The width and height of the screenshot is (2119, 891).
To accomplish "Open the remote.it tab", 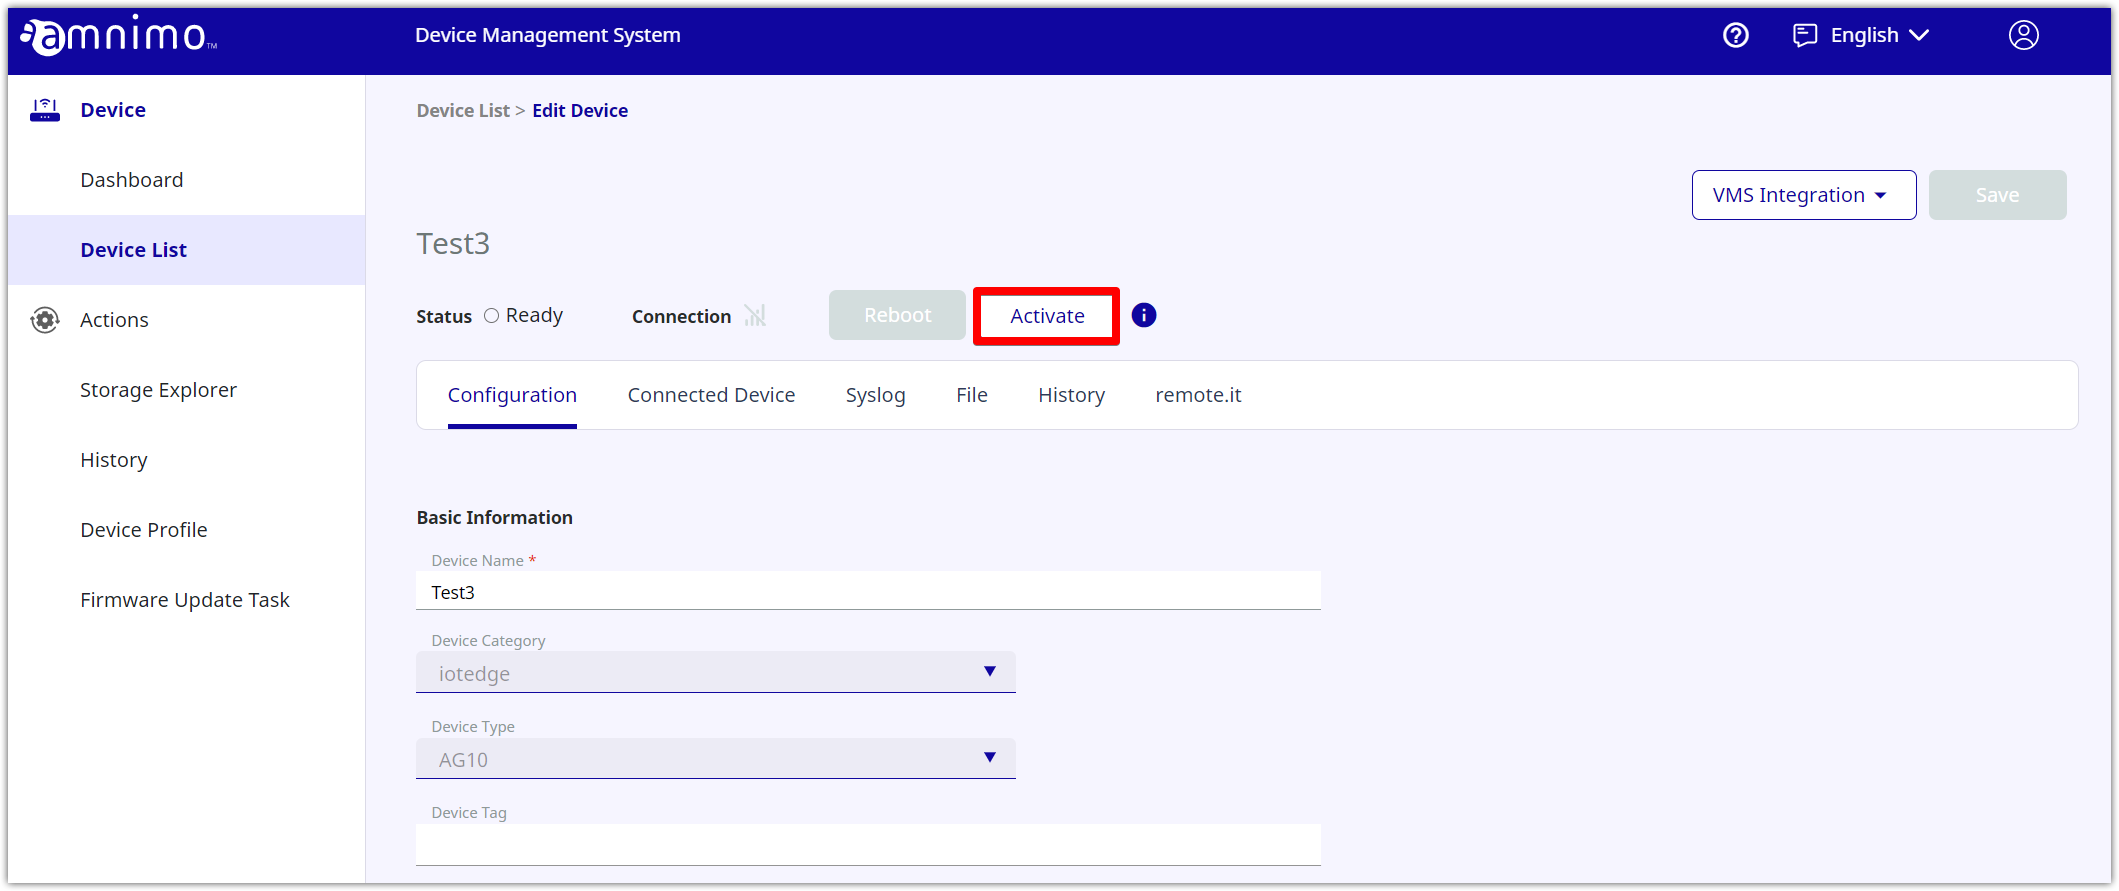I will pyautogui.click(x=1197, y=395).
